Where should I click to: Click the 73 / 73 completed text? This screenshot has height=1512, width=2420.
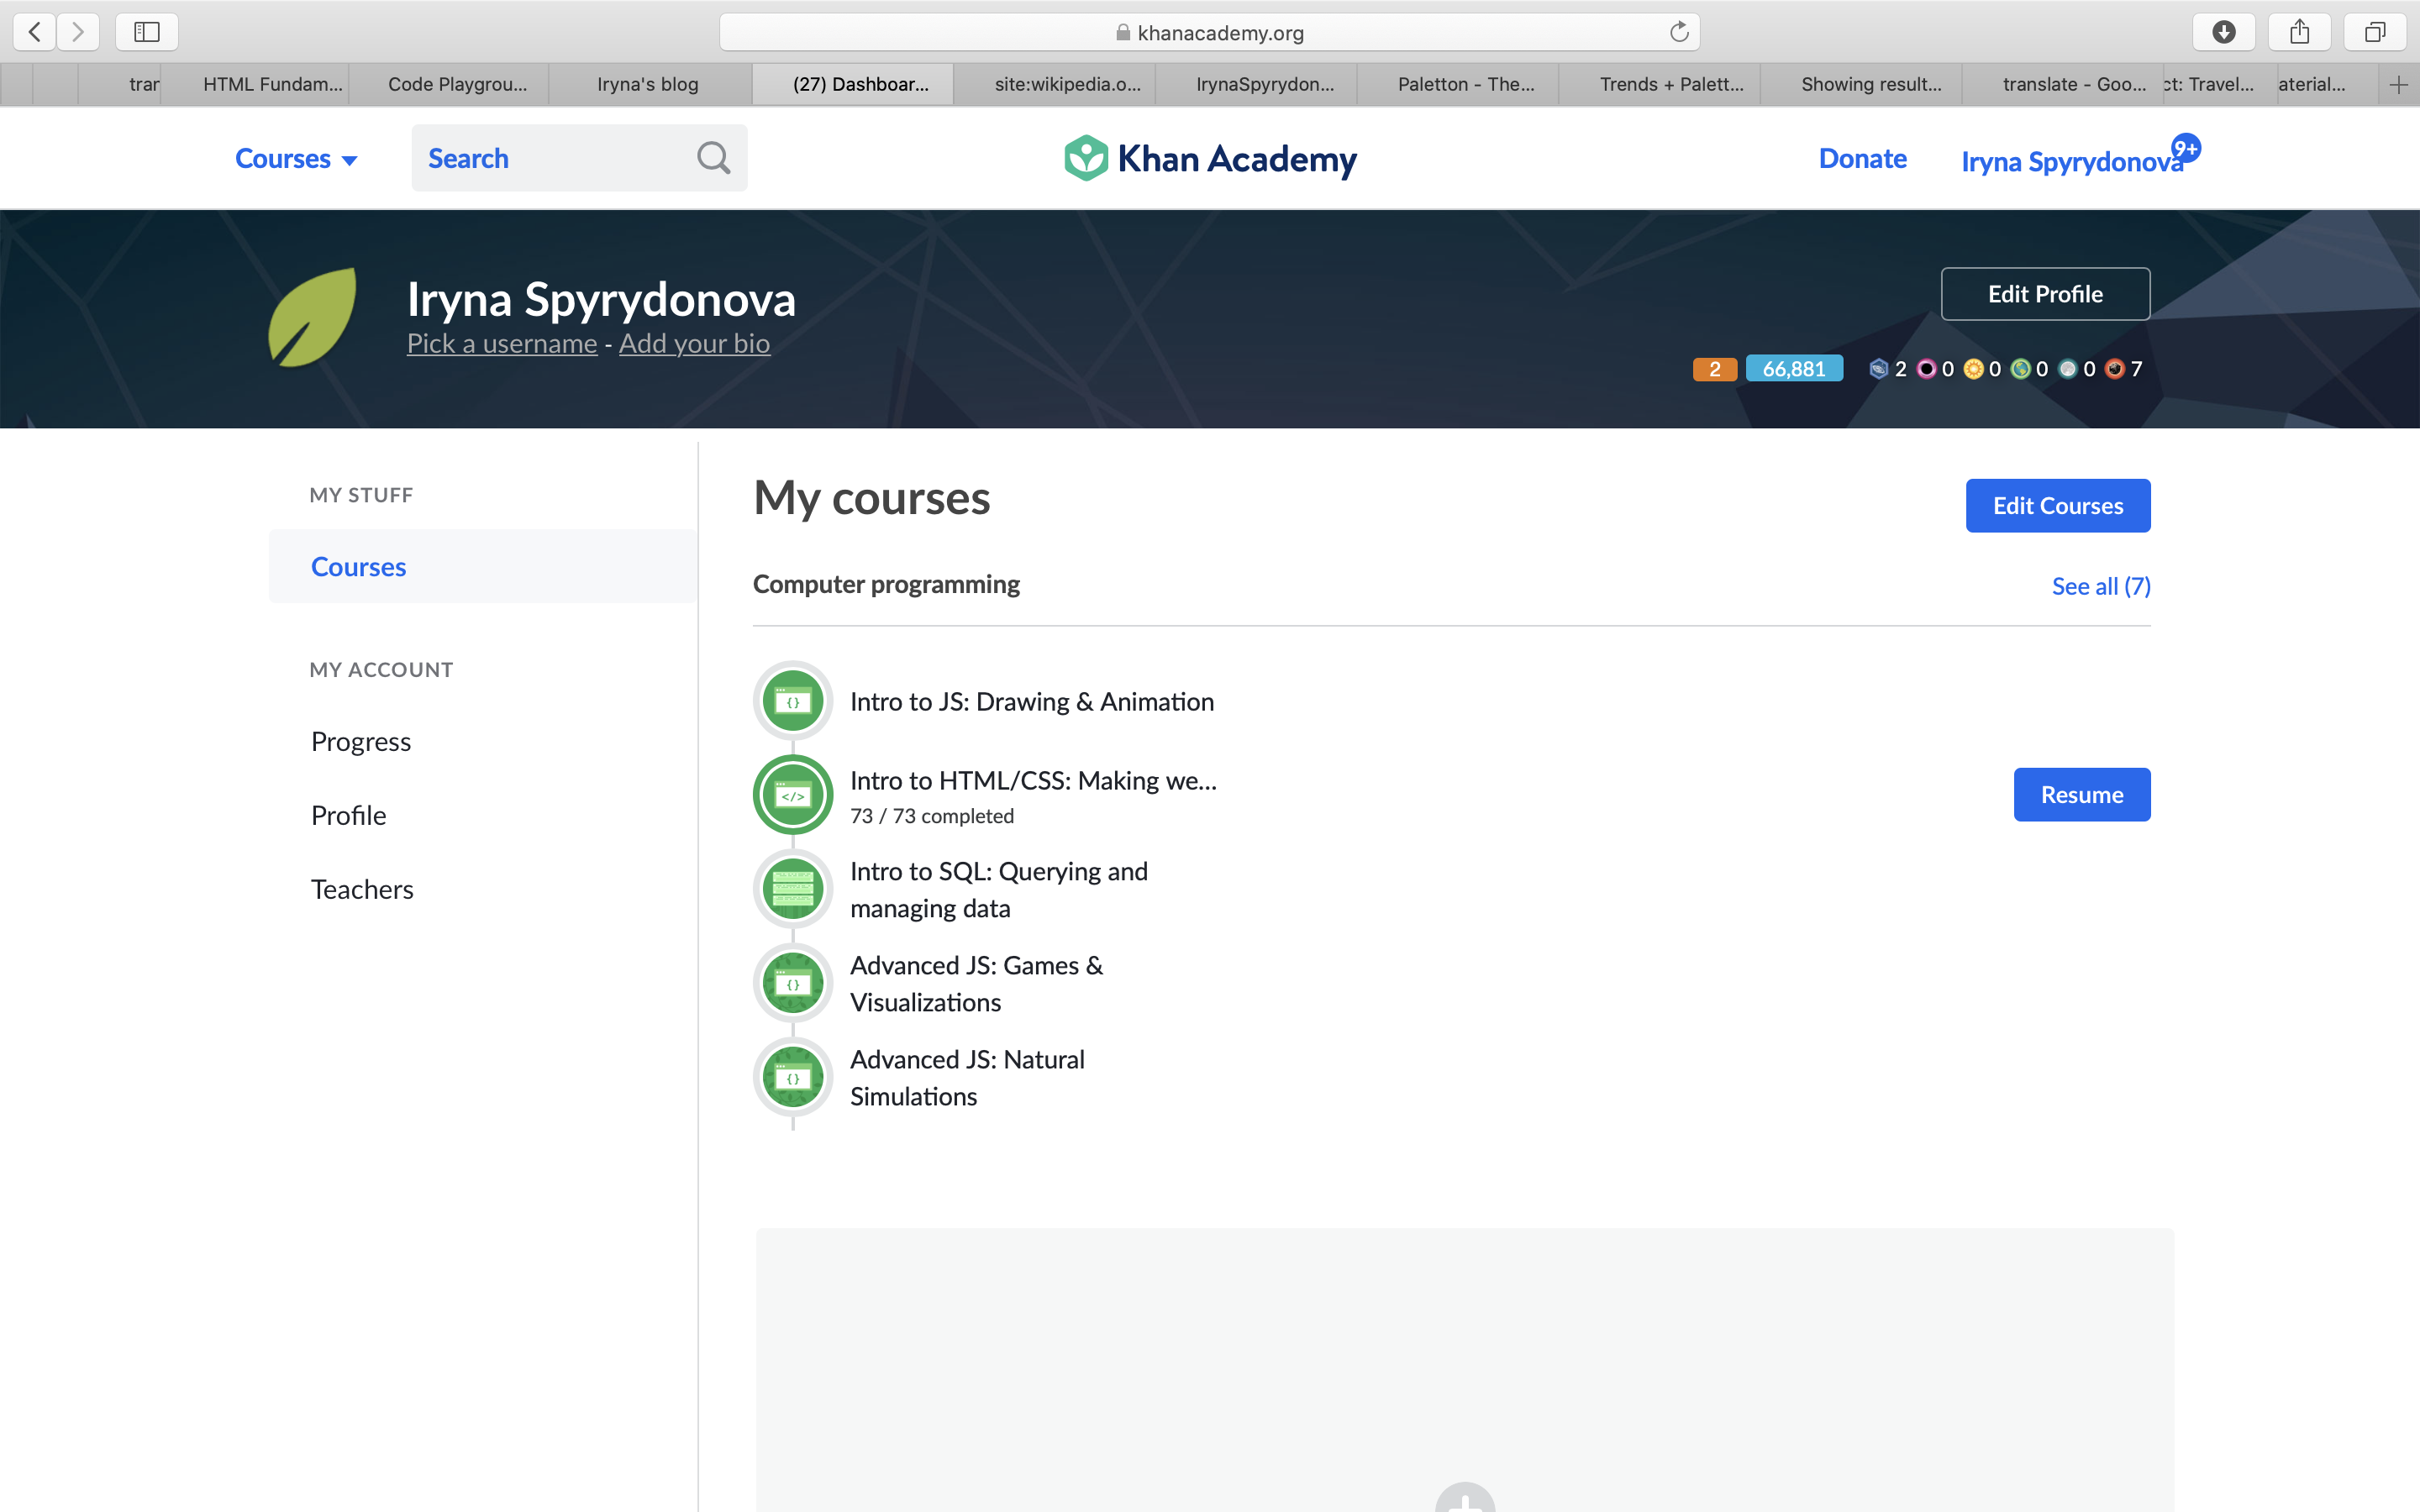[932, 816]
